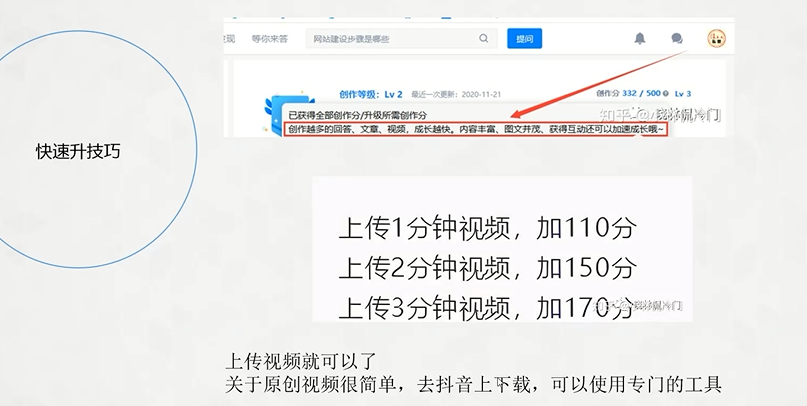
Task: Click the Lv 3 next level label
Action: point(683,94)
